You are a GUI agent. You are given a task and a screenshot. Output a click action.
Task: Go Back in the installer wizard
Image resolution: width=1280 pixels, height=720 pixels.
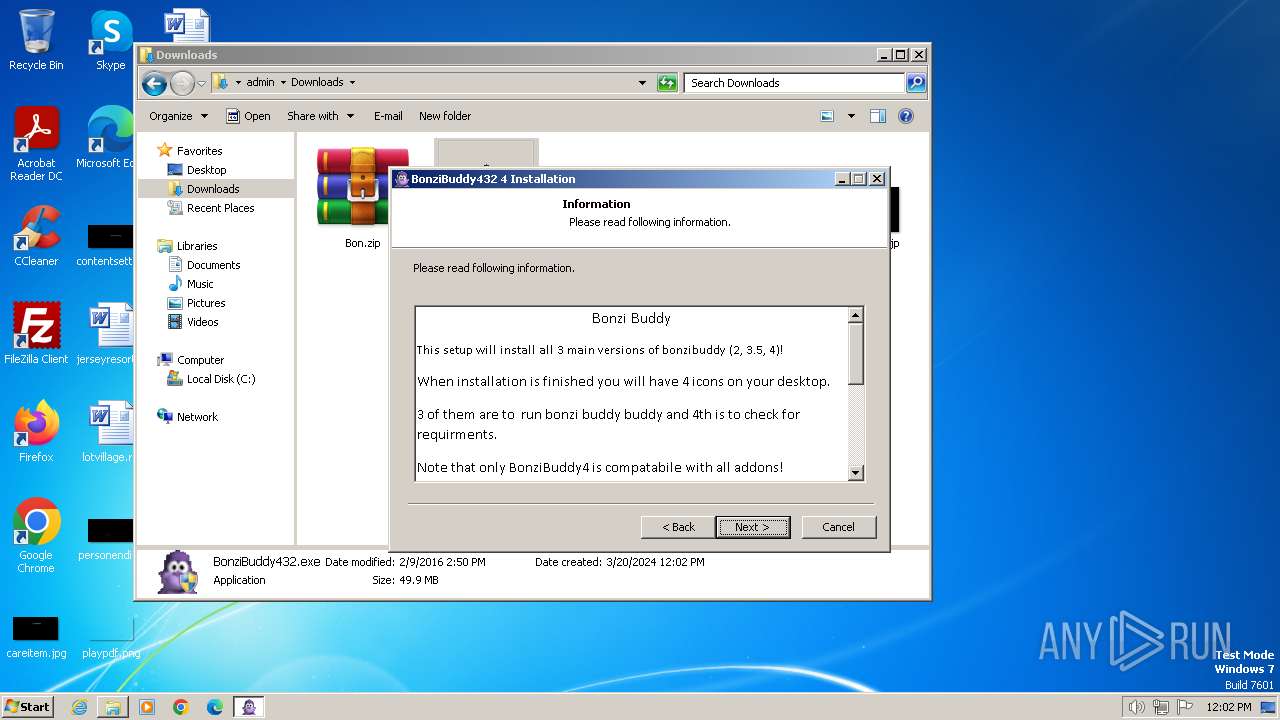[678, 527]
